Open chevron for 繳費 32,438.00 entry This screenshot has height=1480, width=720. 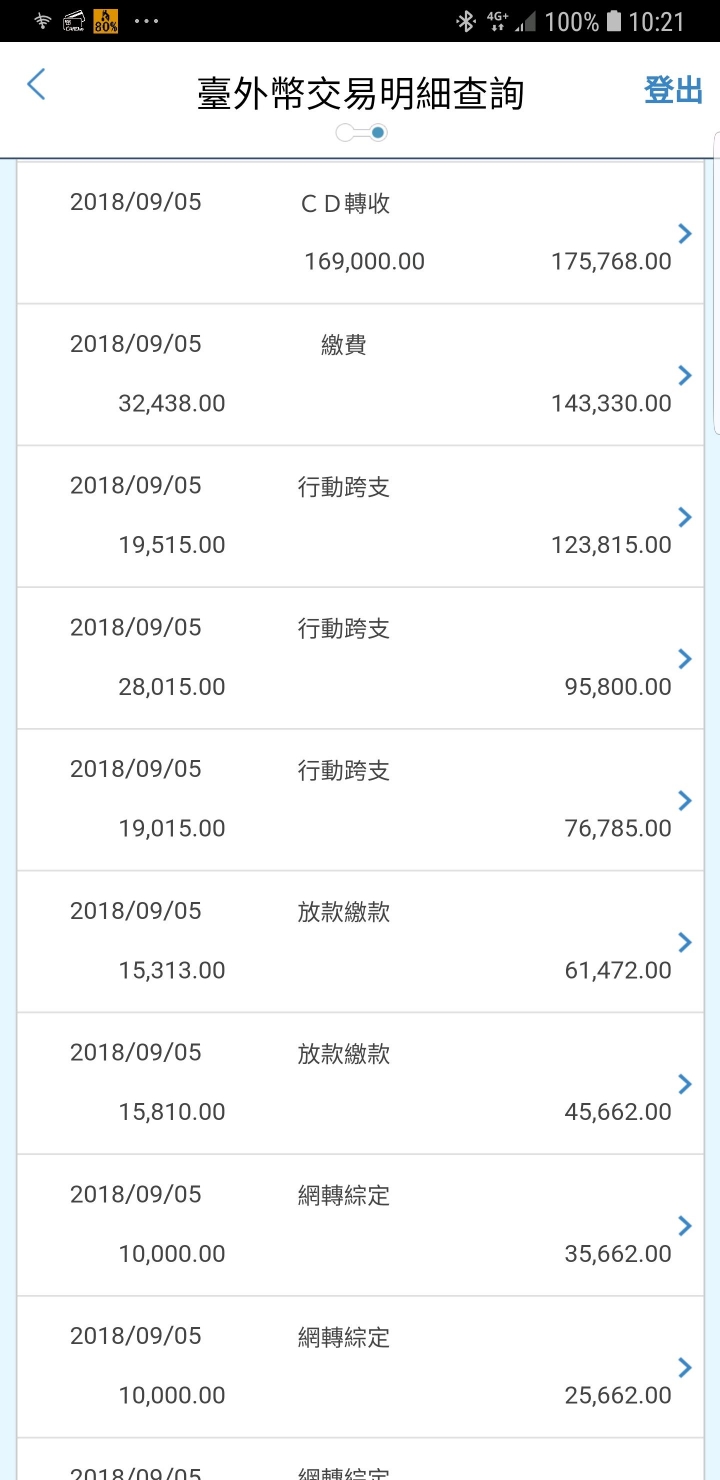(685, 376)
